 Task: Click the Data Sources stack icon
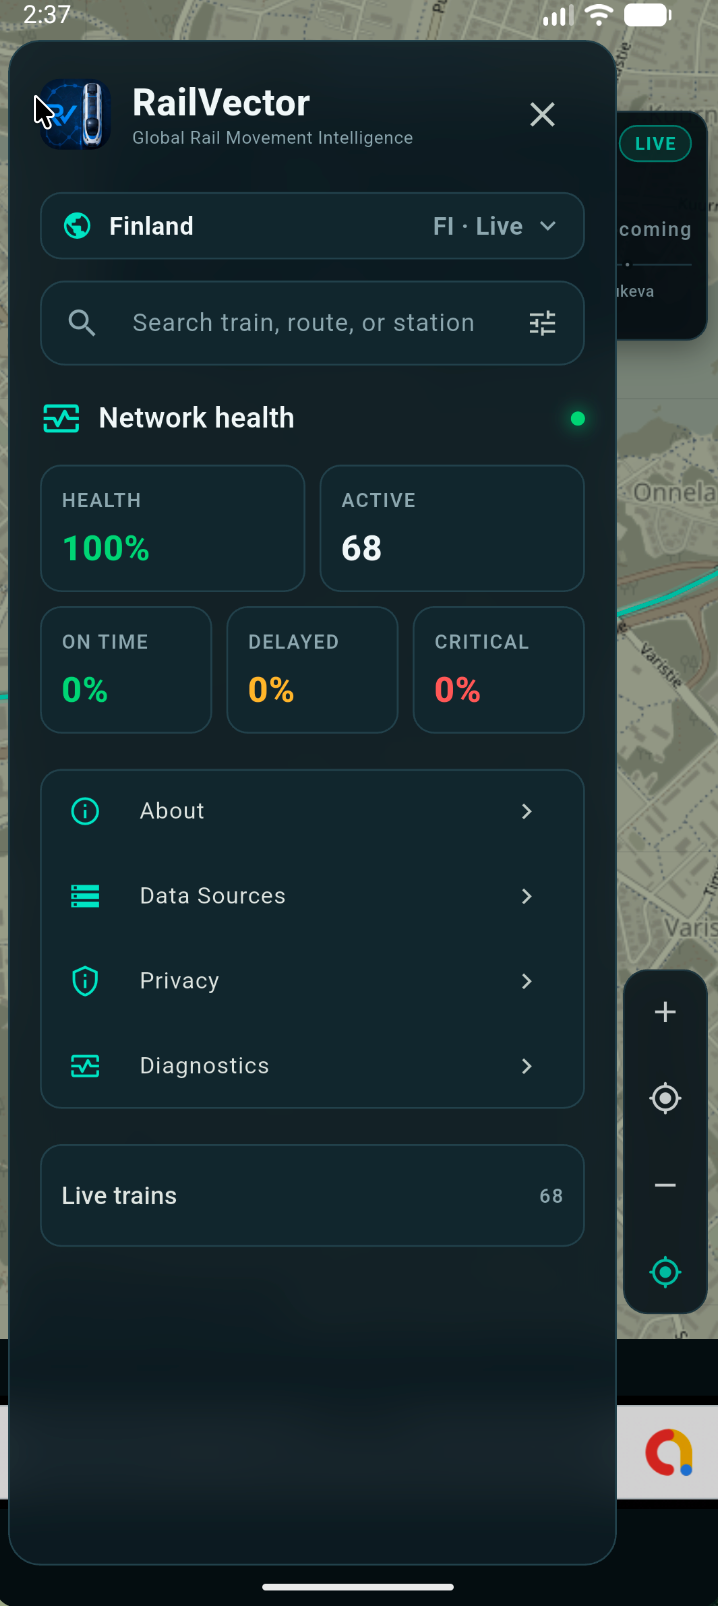point(85,896)
